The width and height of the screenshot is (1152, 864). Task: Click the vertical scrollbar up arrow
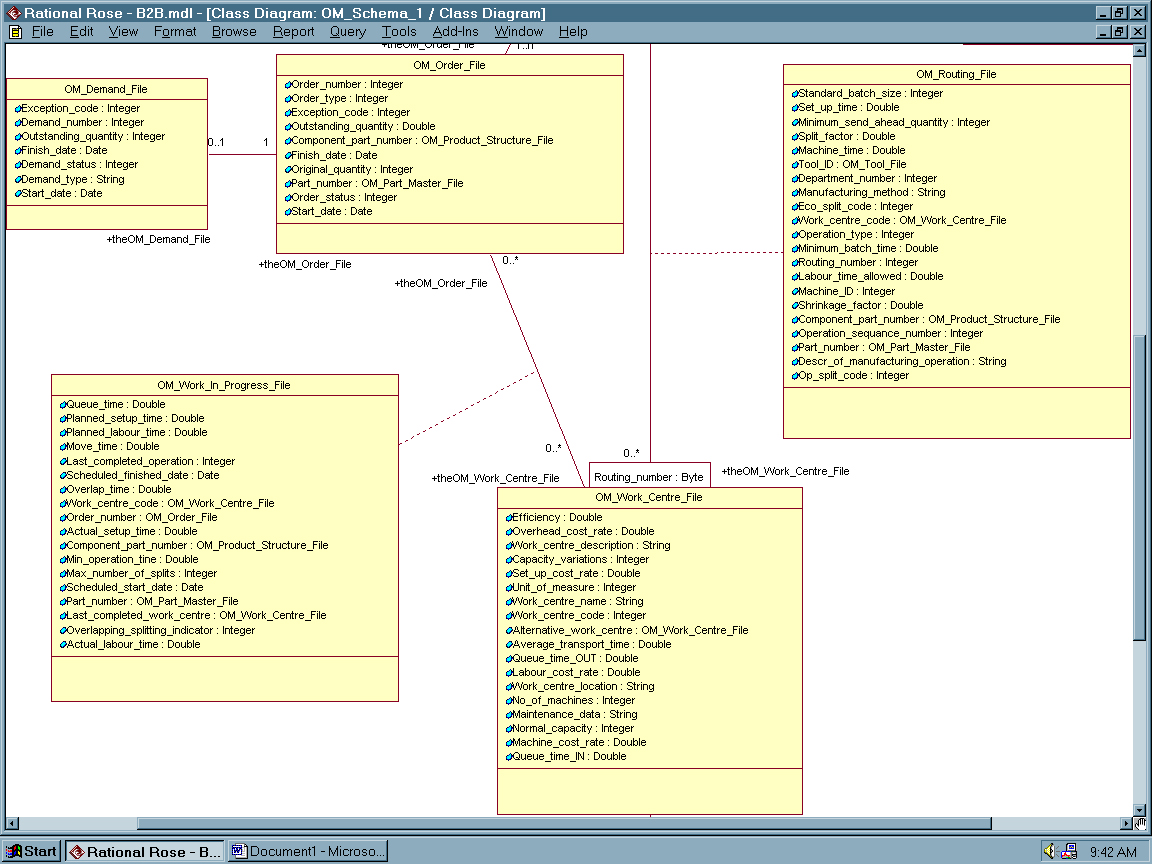1140,51
